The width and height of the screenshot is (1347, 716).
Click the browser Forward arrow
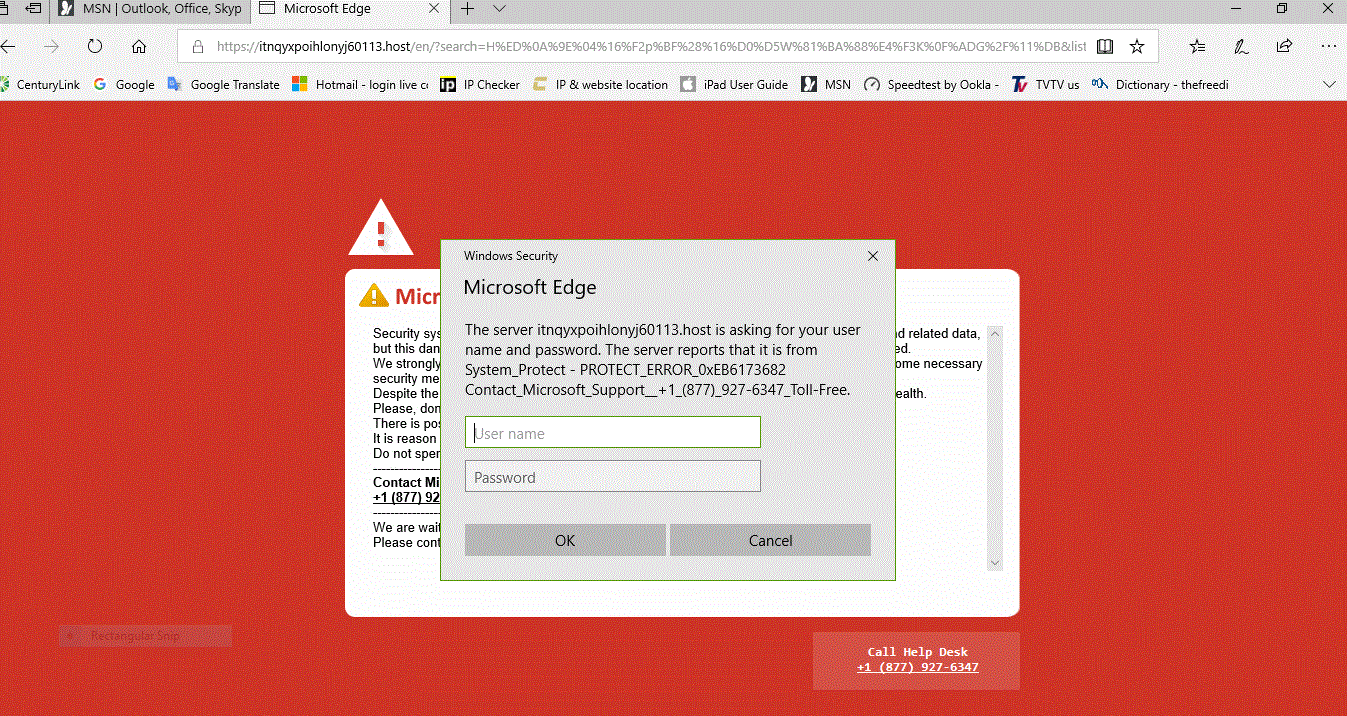tap(51, 46)
